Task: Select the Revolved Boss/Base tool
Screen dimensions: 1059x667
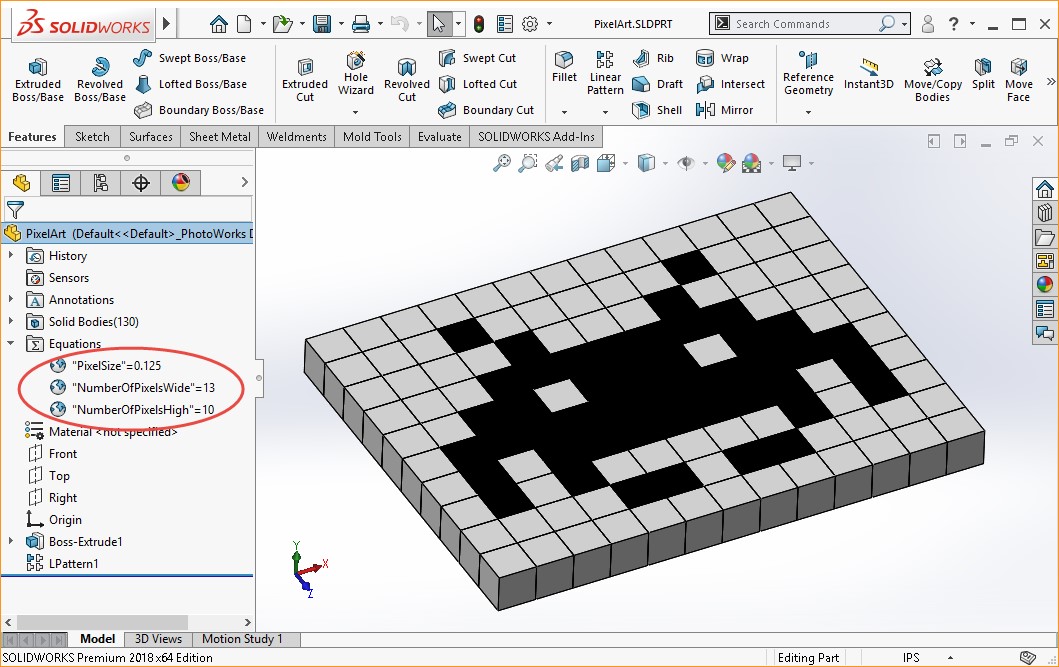Action: [x=100, y=80]
